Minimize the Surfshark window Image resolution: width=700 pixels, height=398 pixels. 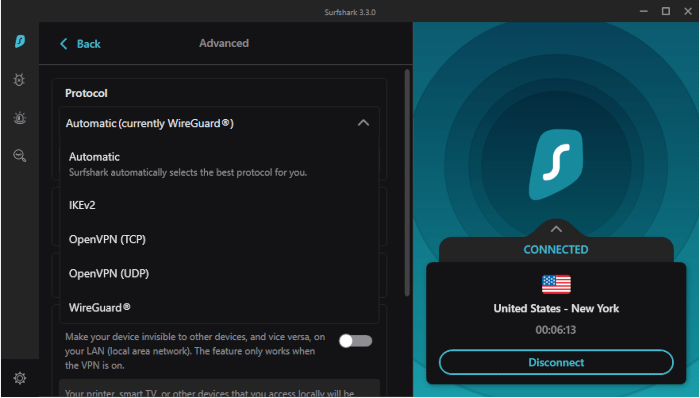coord(643,11)
